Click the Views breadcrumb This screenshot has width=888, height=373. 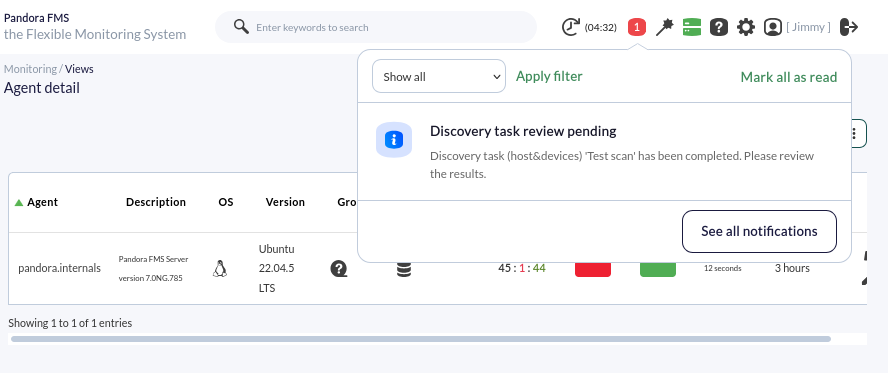click(x=79, y=69)
